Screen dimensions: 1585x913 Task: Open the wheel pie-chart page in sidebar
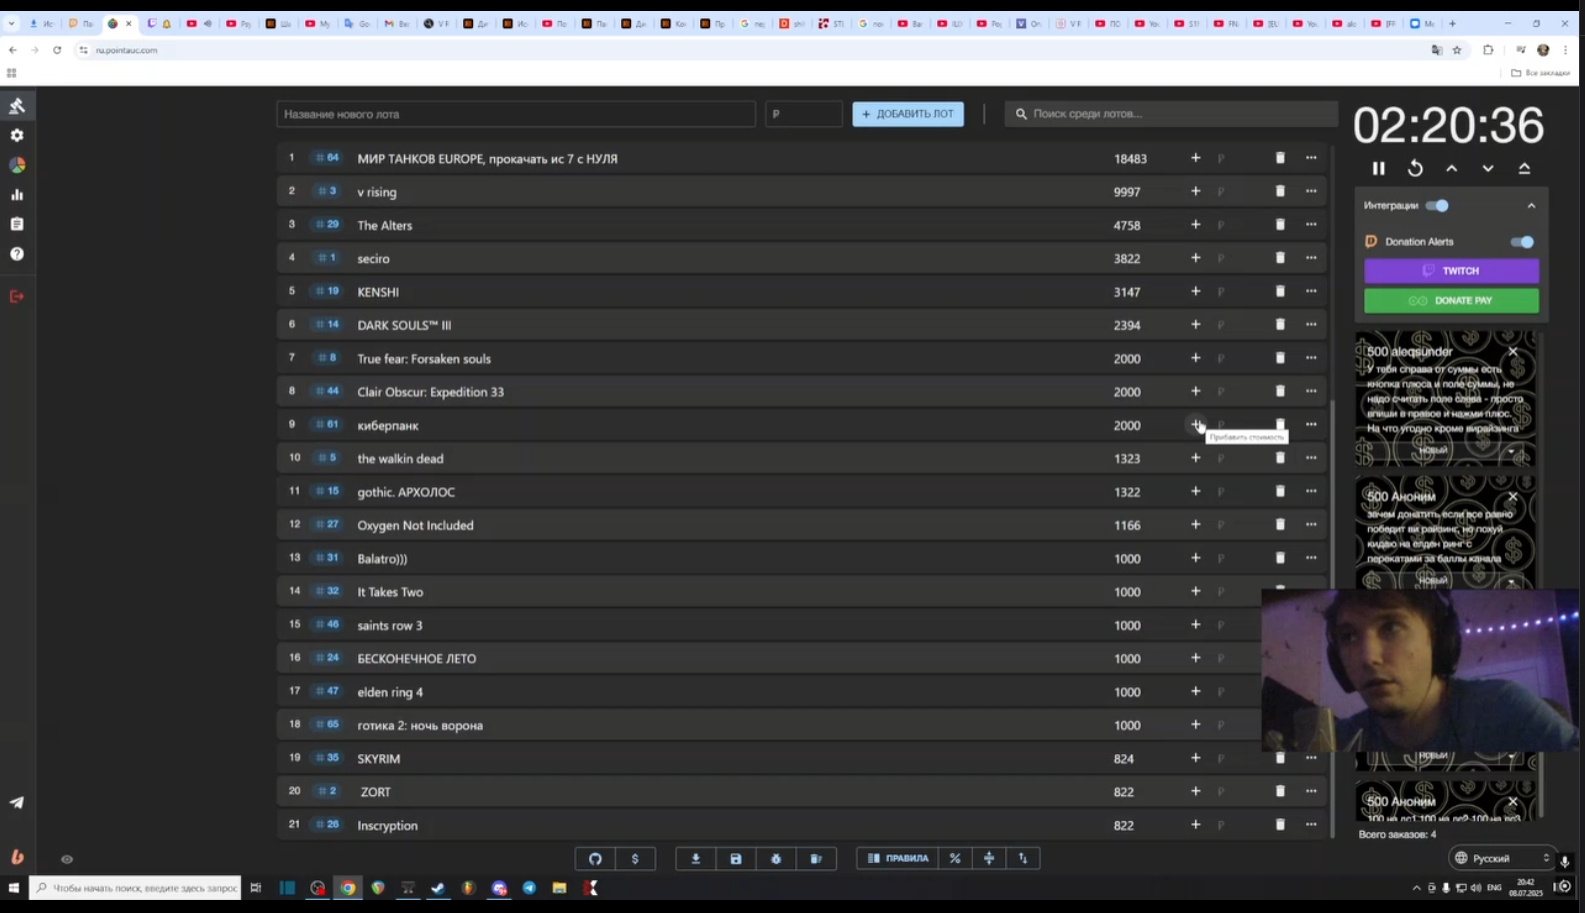click(17, 165)
